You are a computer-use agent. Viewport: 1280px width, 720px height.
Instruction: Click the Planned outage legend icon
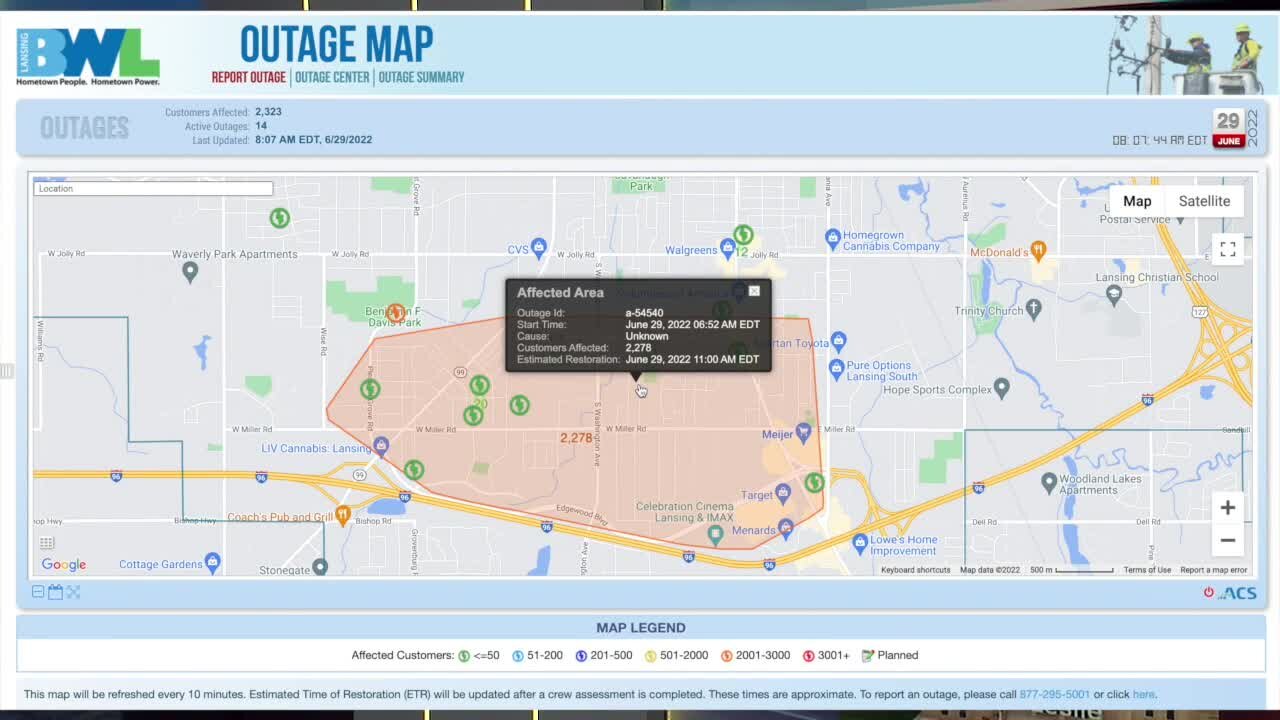868,656
